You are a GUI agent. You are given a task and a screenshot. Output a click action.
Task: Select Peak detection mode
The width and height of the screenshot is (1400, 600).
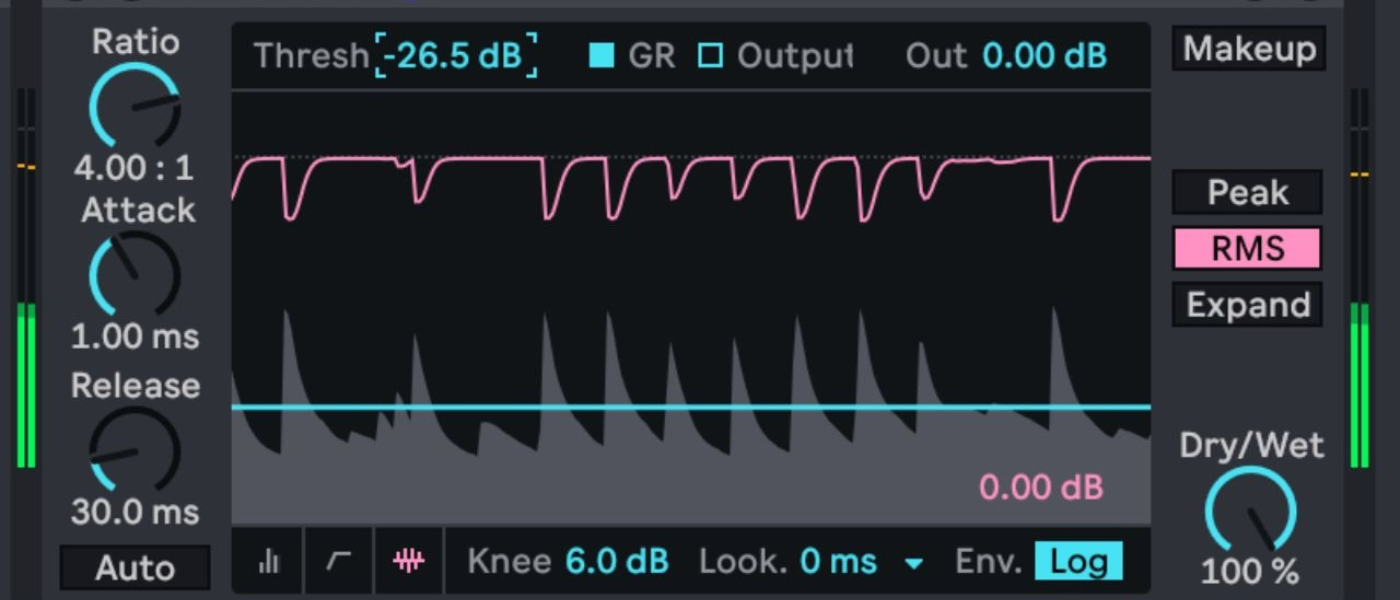(1247, 192)
